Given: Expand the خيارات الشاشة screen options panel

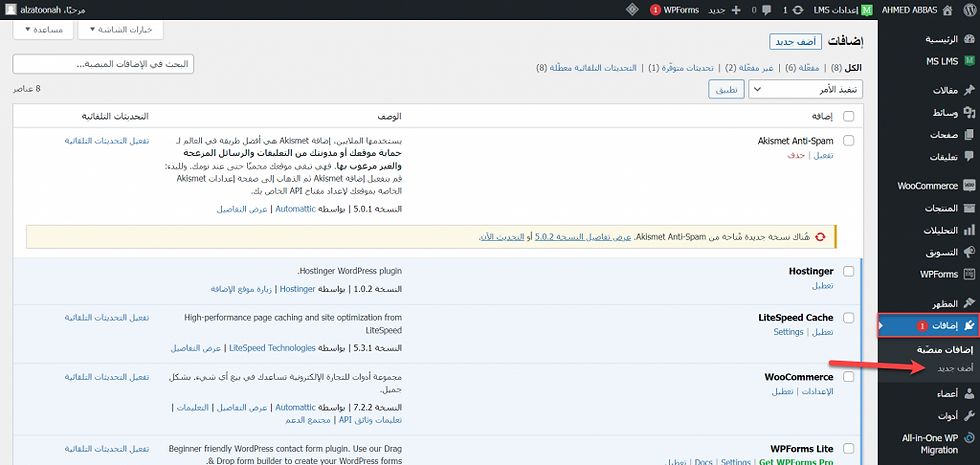Looking at the screenshot, I should [x=121, y=29].
